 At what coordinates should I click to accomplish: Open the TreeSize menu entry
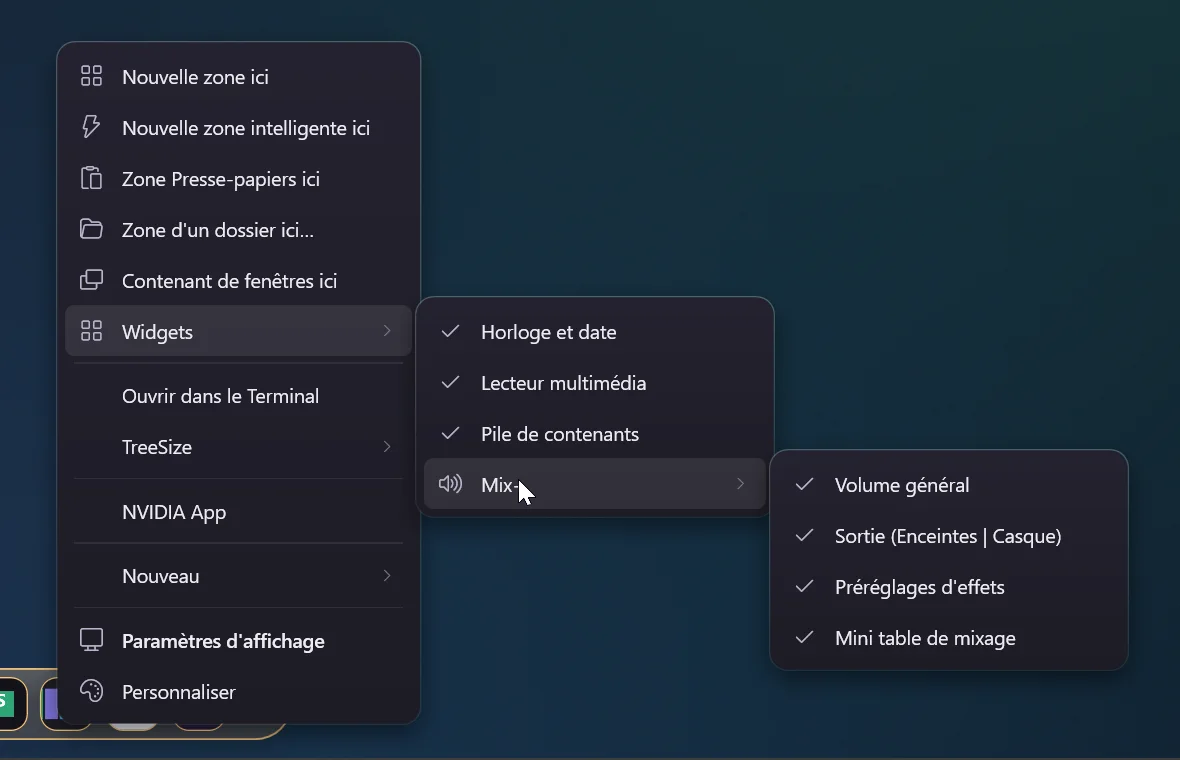tap(238, 447)
